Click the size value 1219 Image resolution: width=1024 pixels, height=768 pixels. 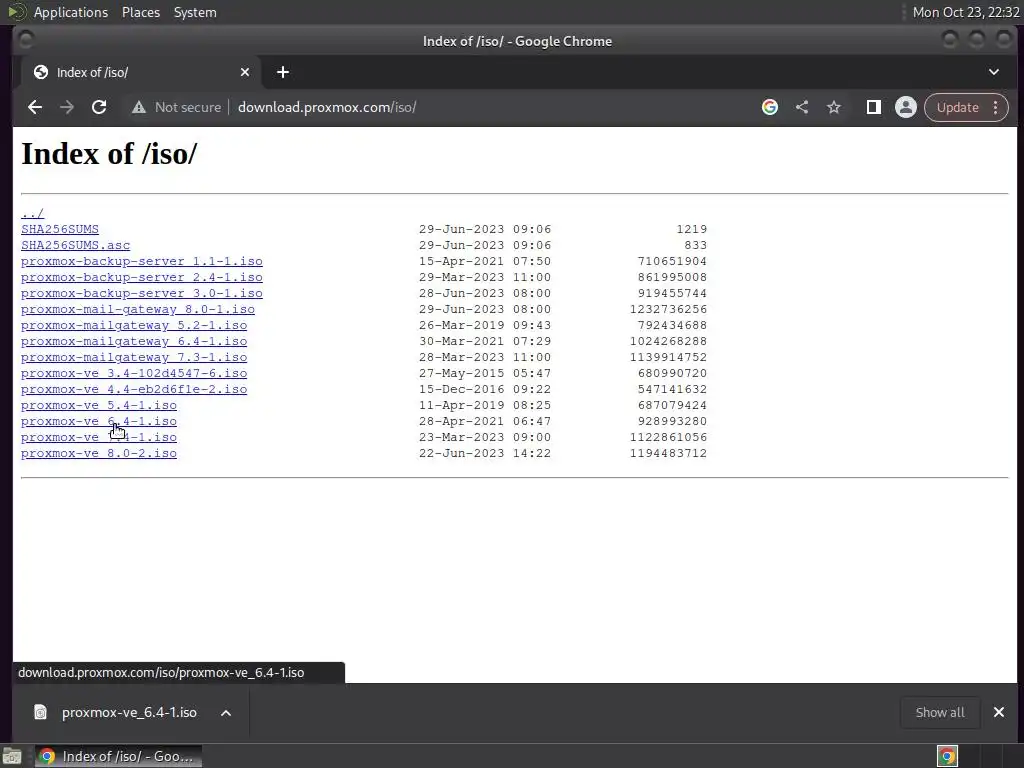tap(692, 229)
